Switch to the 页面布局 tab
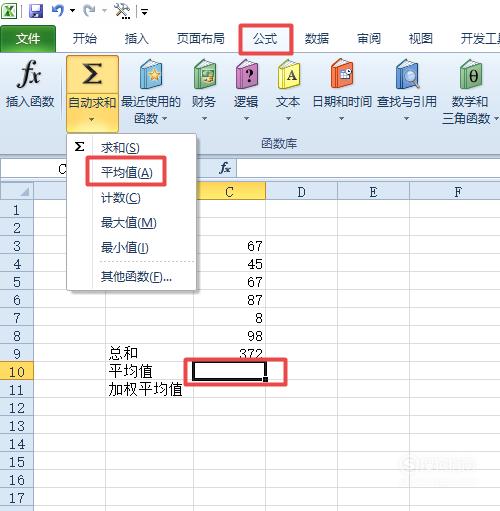 coord(201,39)
